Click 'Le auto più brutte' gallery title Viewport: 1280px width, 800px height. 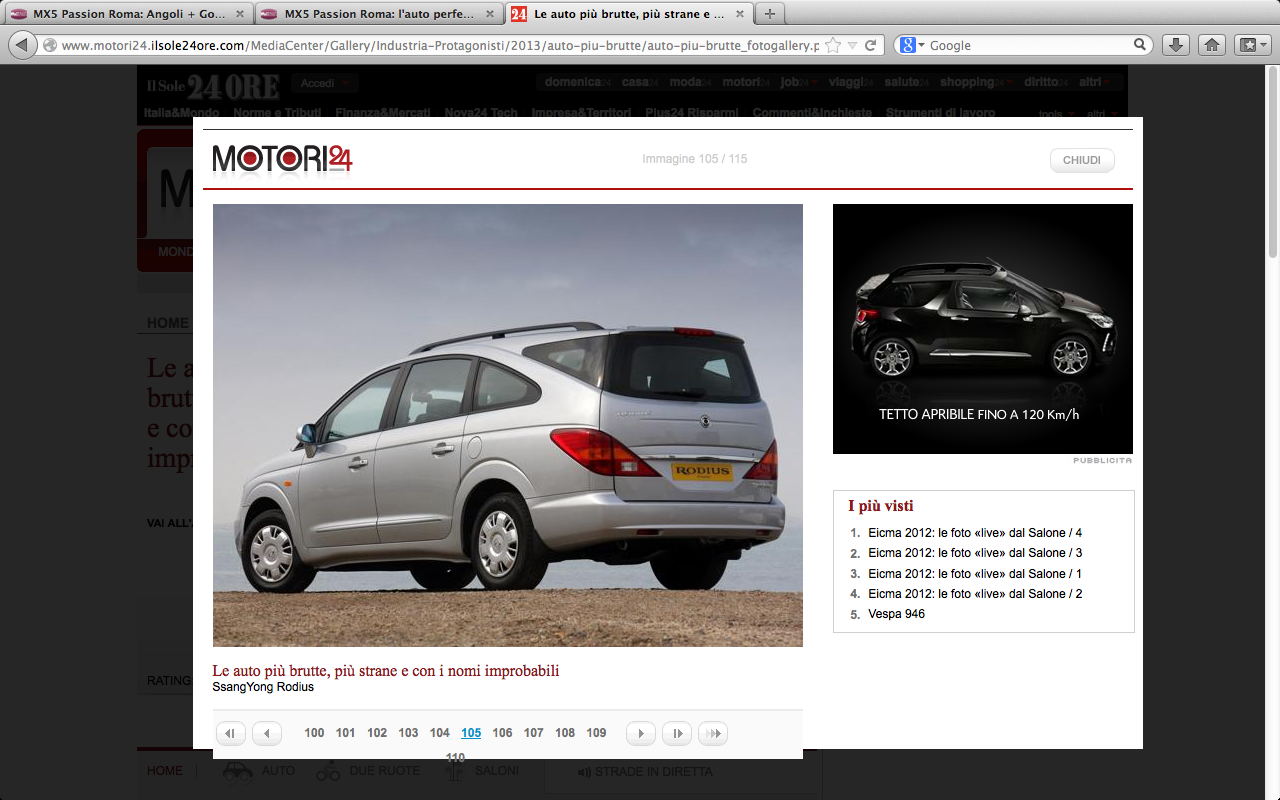[x=386, y=671]
